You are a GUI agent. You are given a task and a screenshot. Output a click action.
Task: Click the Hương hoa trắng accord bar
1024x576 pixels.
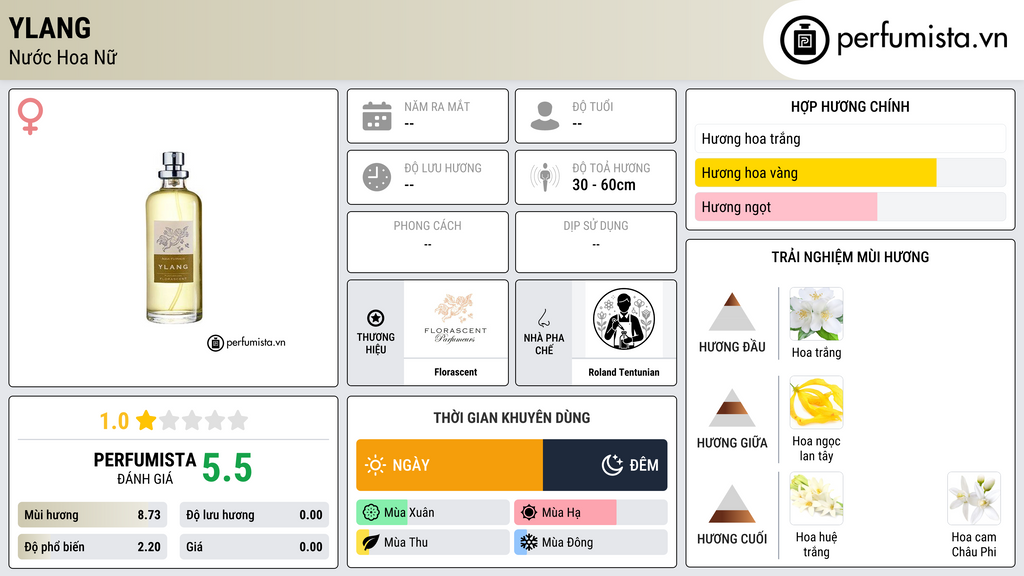[850, 138]
